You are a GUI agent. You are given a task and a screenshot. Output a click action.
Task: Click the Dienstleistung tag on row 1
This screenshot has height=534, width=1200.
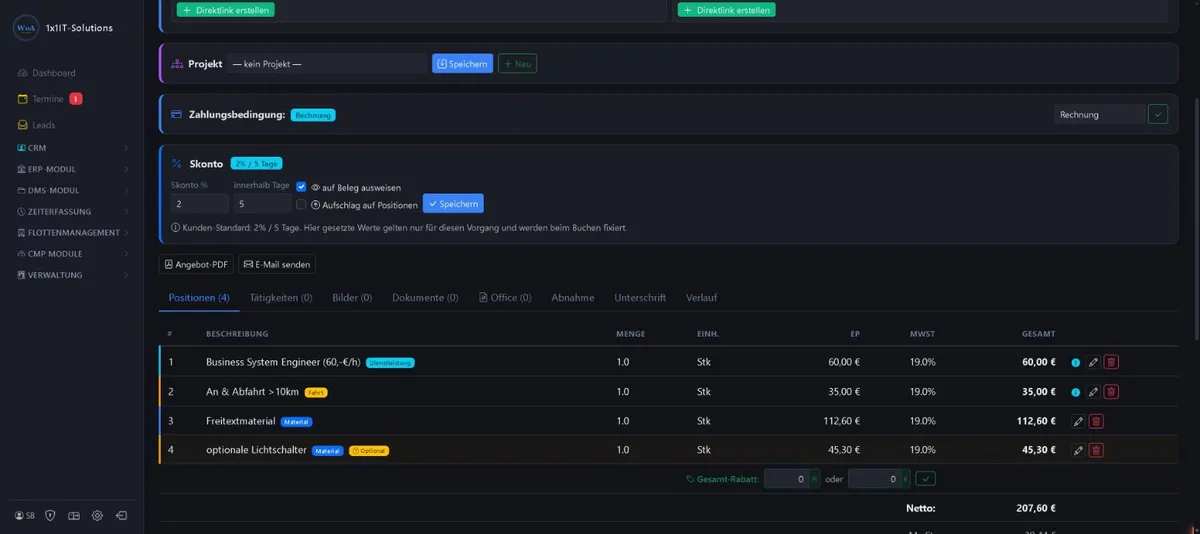pyautogui.click(x=390, y=363)
